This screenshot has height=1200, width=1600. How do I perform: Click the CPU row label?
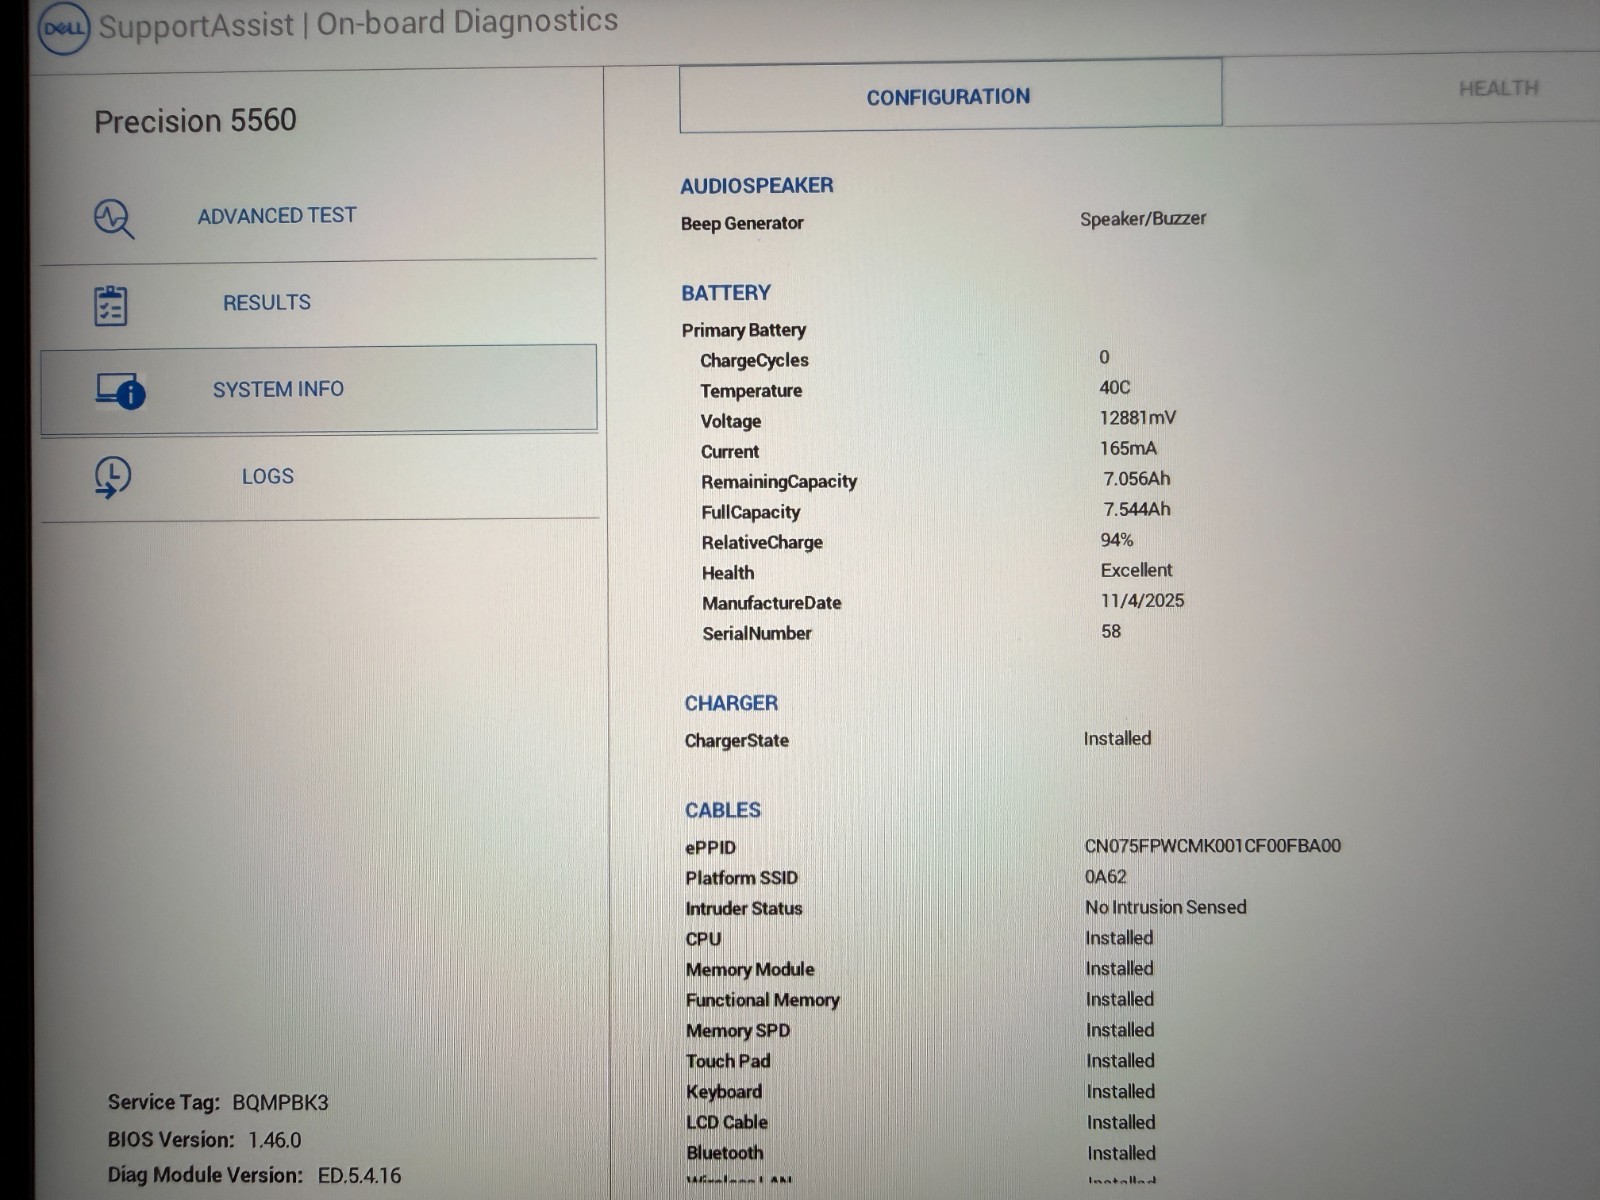pyautogui.click(x=703, y=939)
